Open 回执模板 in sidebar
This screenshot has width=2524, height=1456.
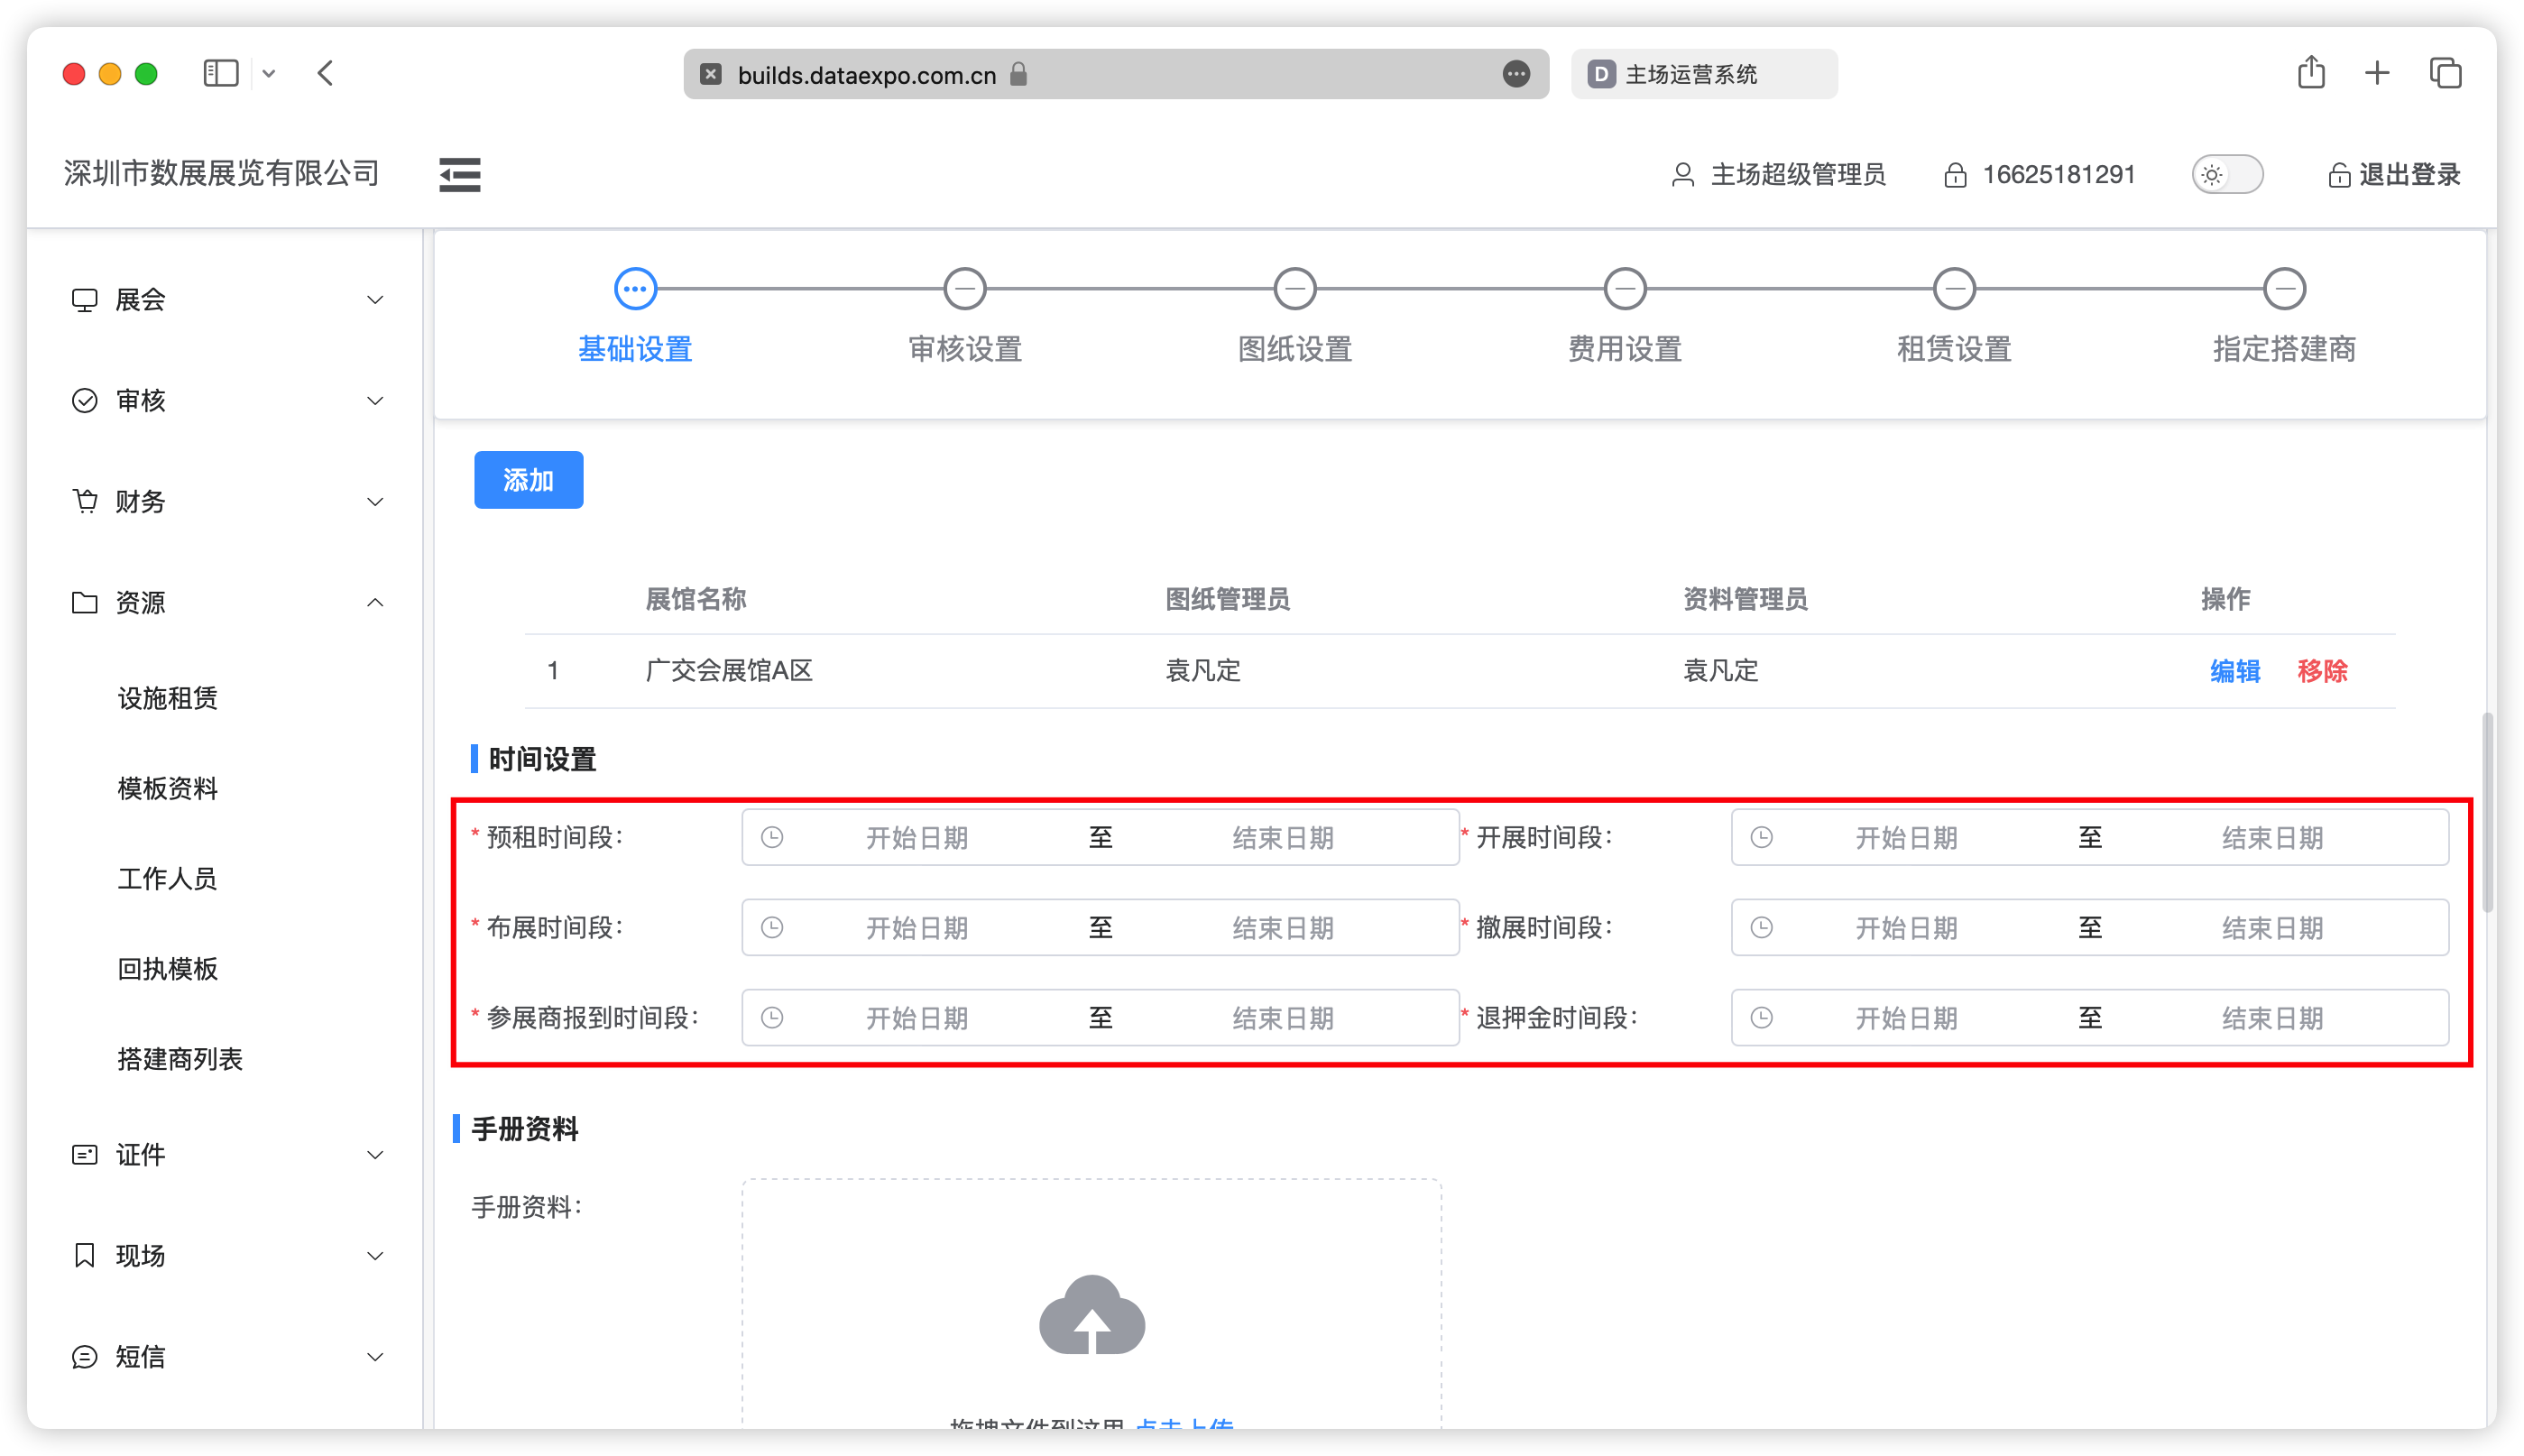click(x=167, y=968)
